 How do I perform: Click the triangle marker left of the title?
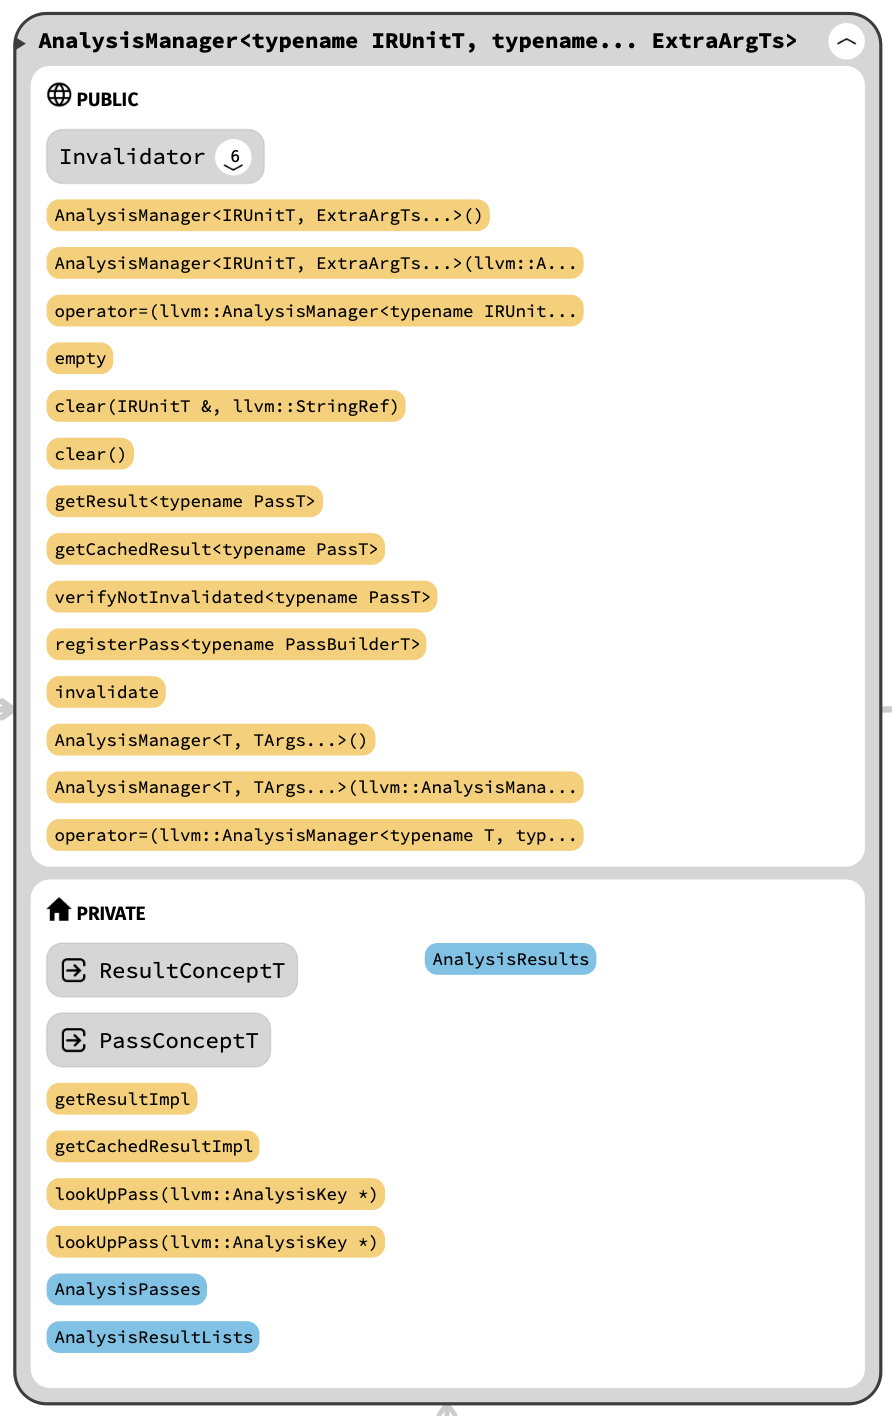click(20, 43)
